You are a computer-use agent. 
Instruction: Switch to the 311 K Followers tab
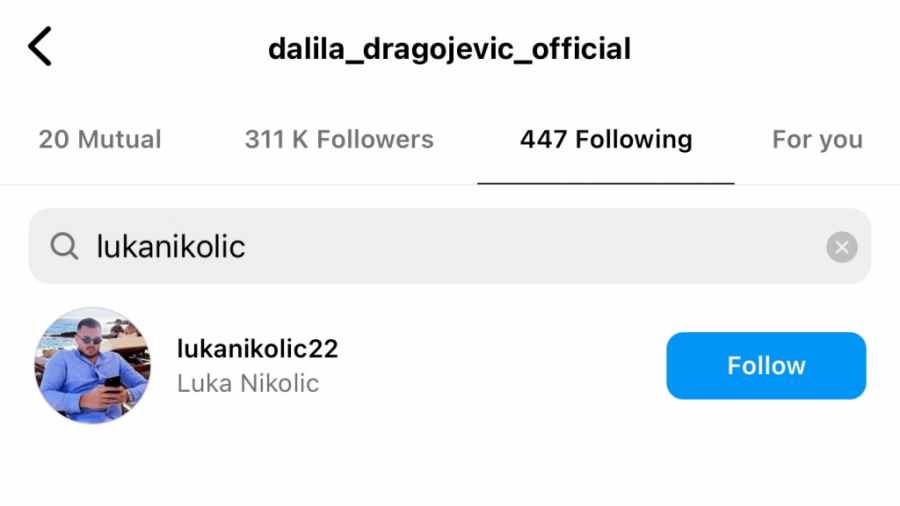pyautogui.click(x=339, y=139)
